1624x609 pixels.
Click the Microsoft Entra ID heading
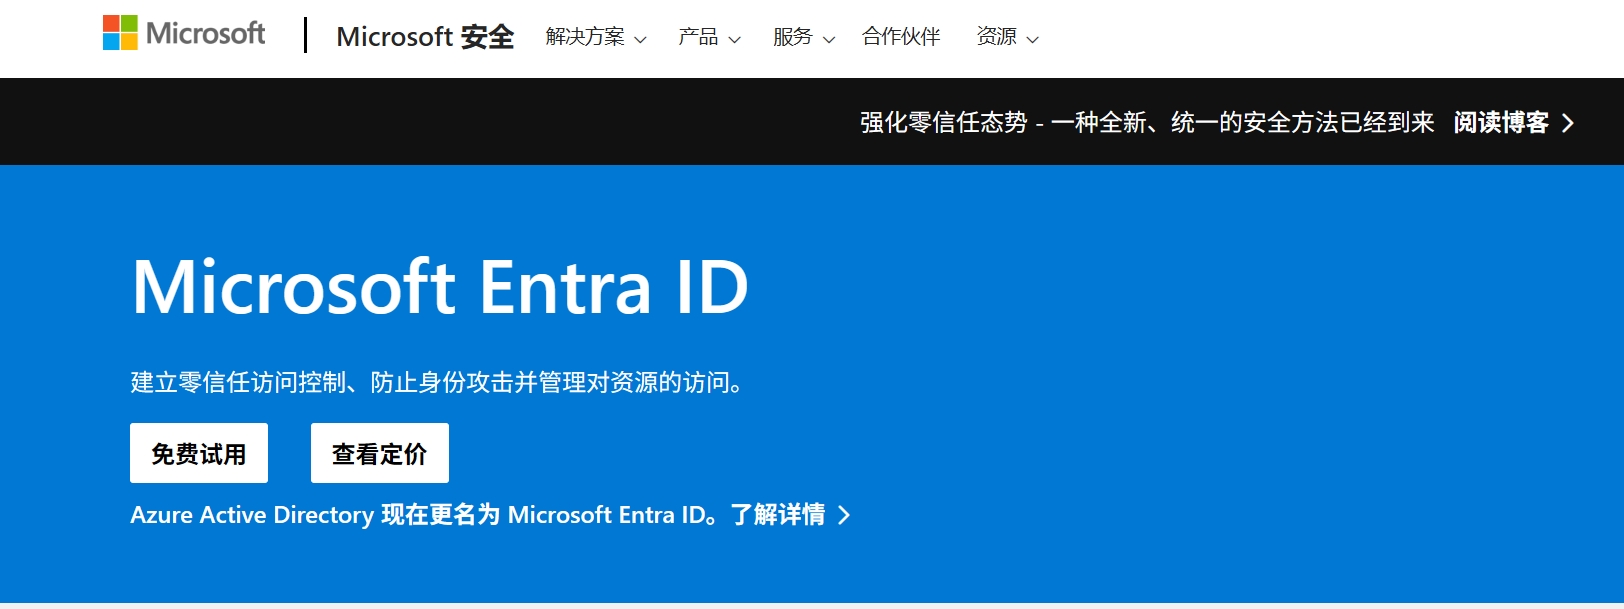coord(440,287)
